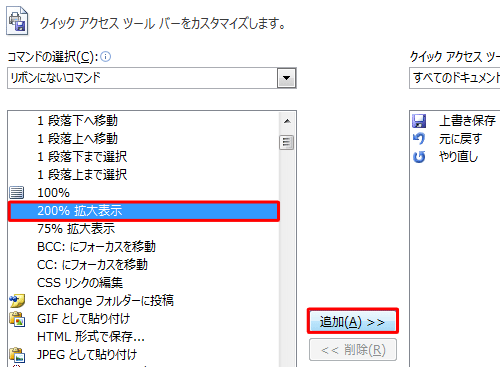Click the やり直し redo arrow icon
Image resolution: width=500 pixels, height=367 pixels.
pos(419,157)
